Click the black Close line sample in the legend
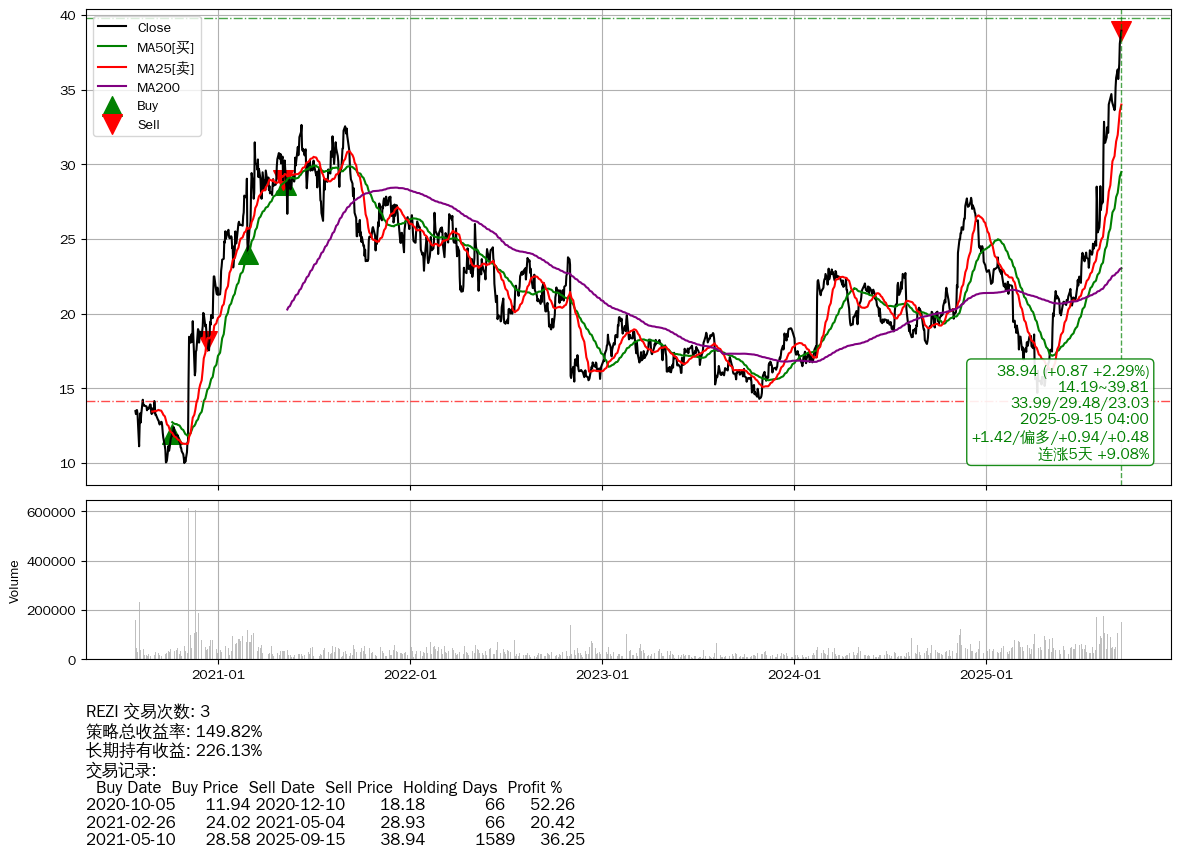Screen dimensions: 1180x857 pos(112,28)
